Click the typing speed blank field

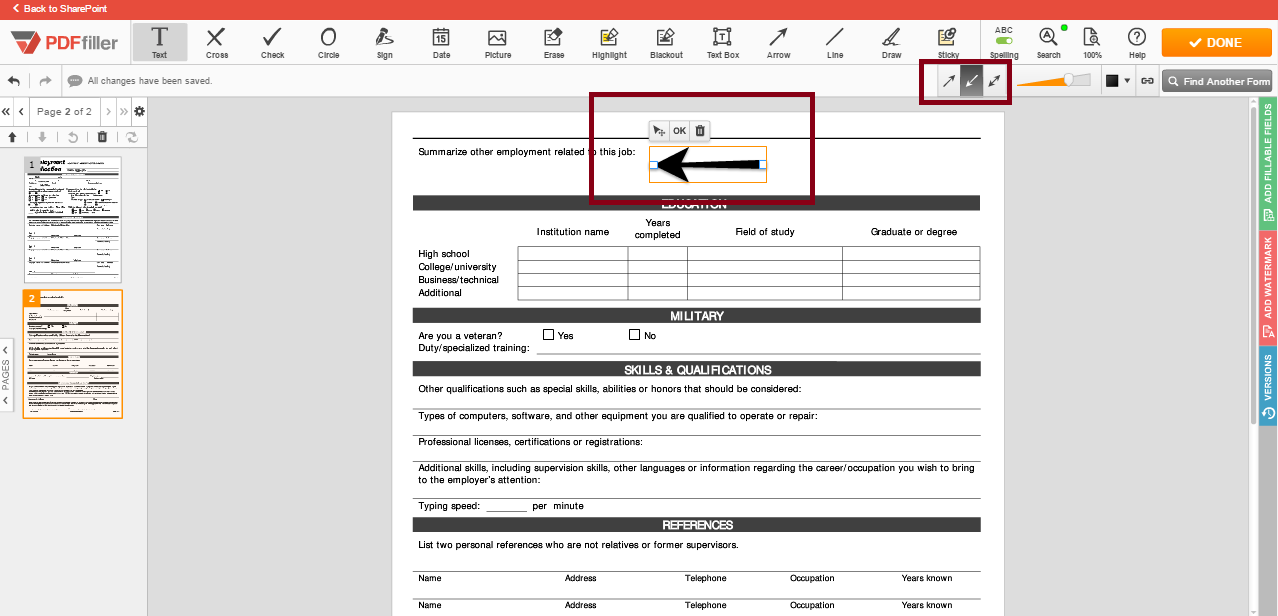506,506
